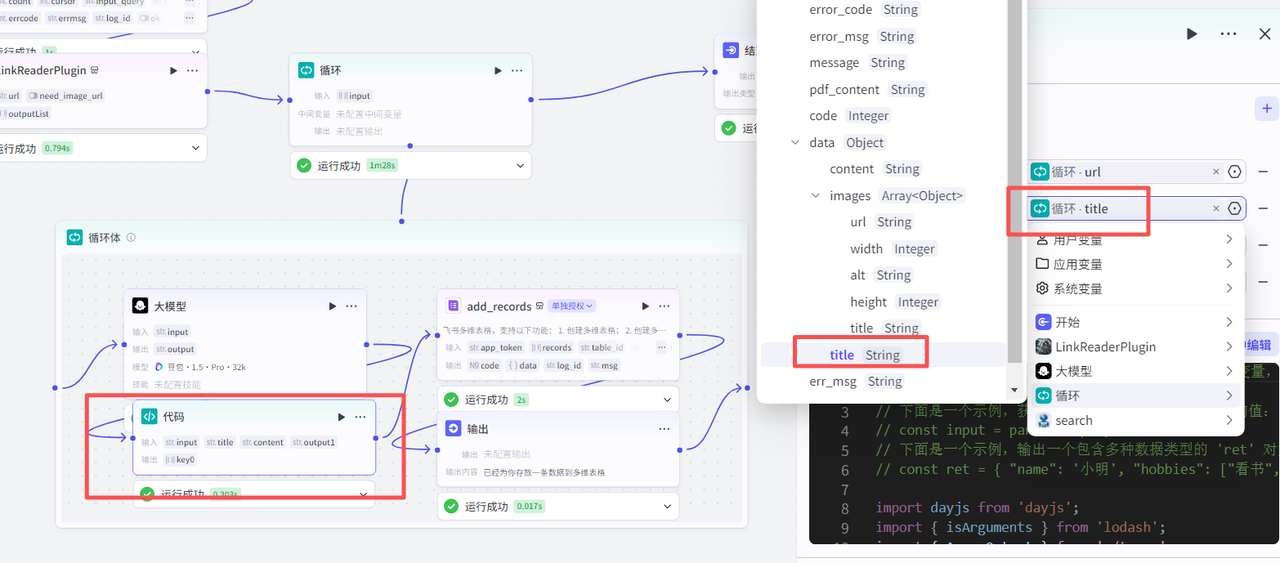Select the highlighted title String field

864,355
